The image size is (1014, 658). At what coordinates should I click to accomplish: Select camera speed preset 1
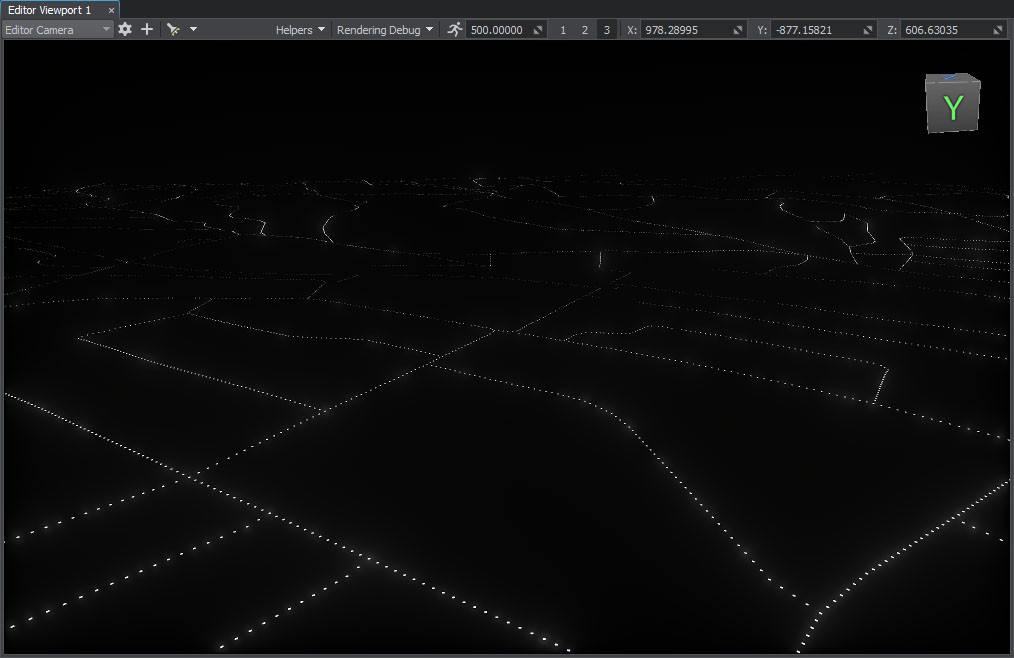coord(563,30)
